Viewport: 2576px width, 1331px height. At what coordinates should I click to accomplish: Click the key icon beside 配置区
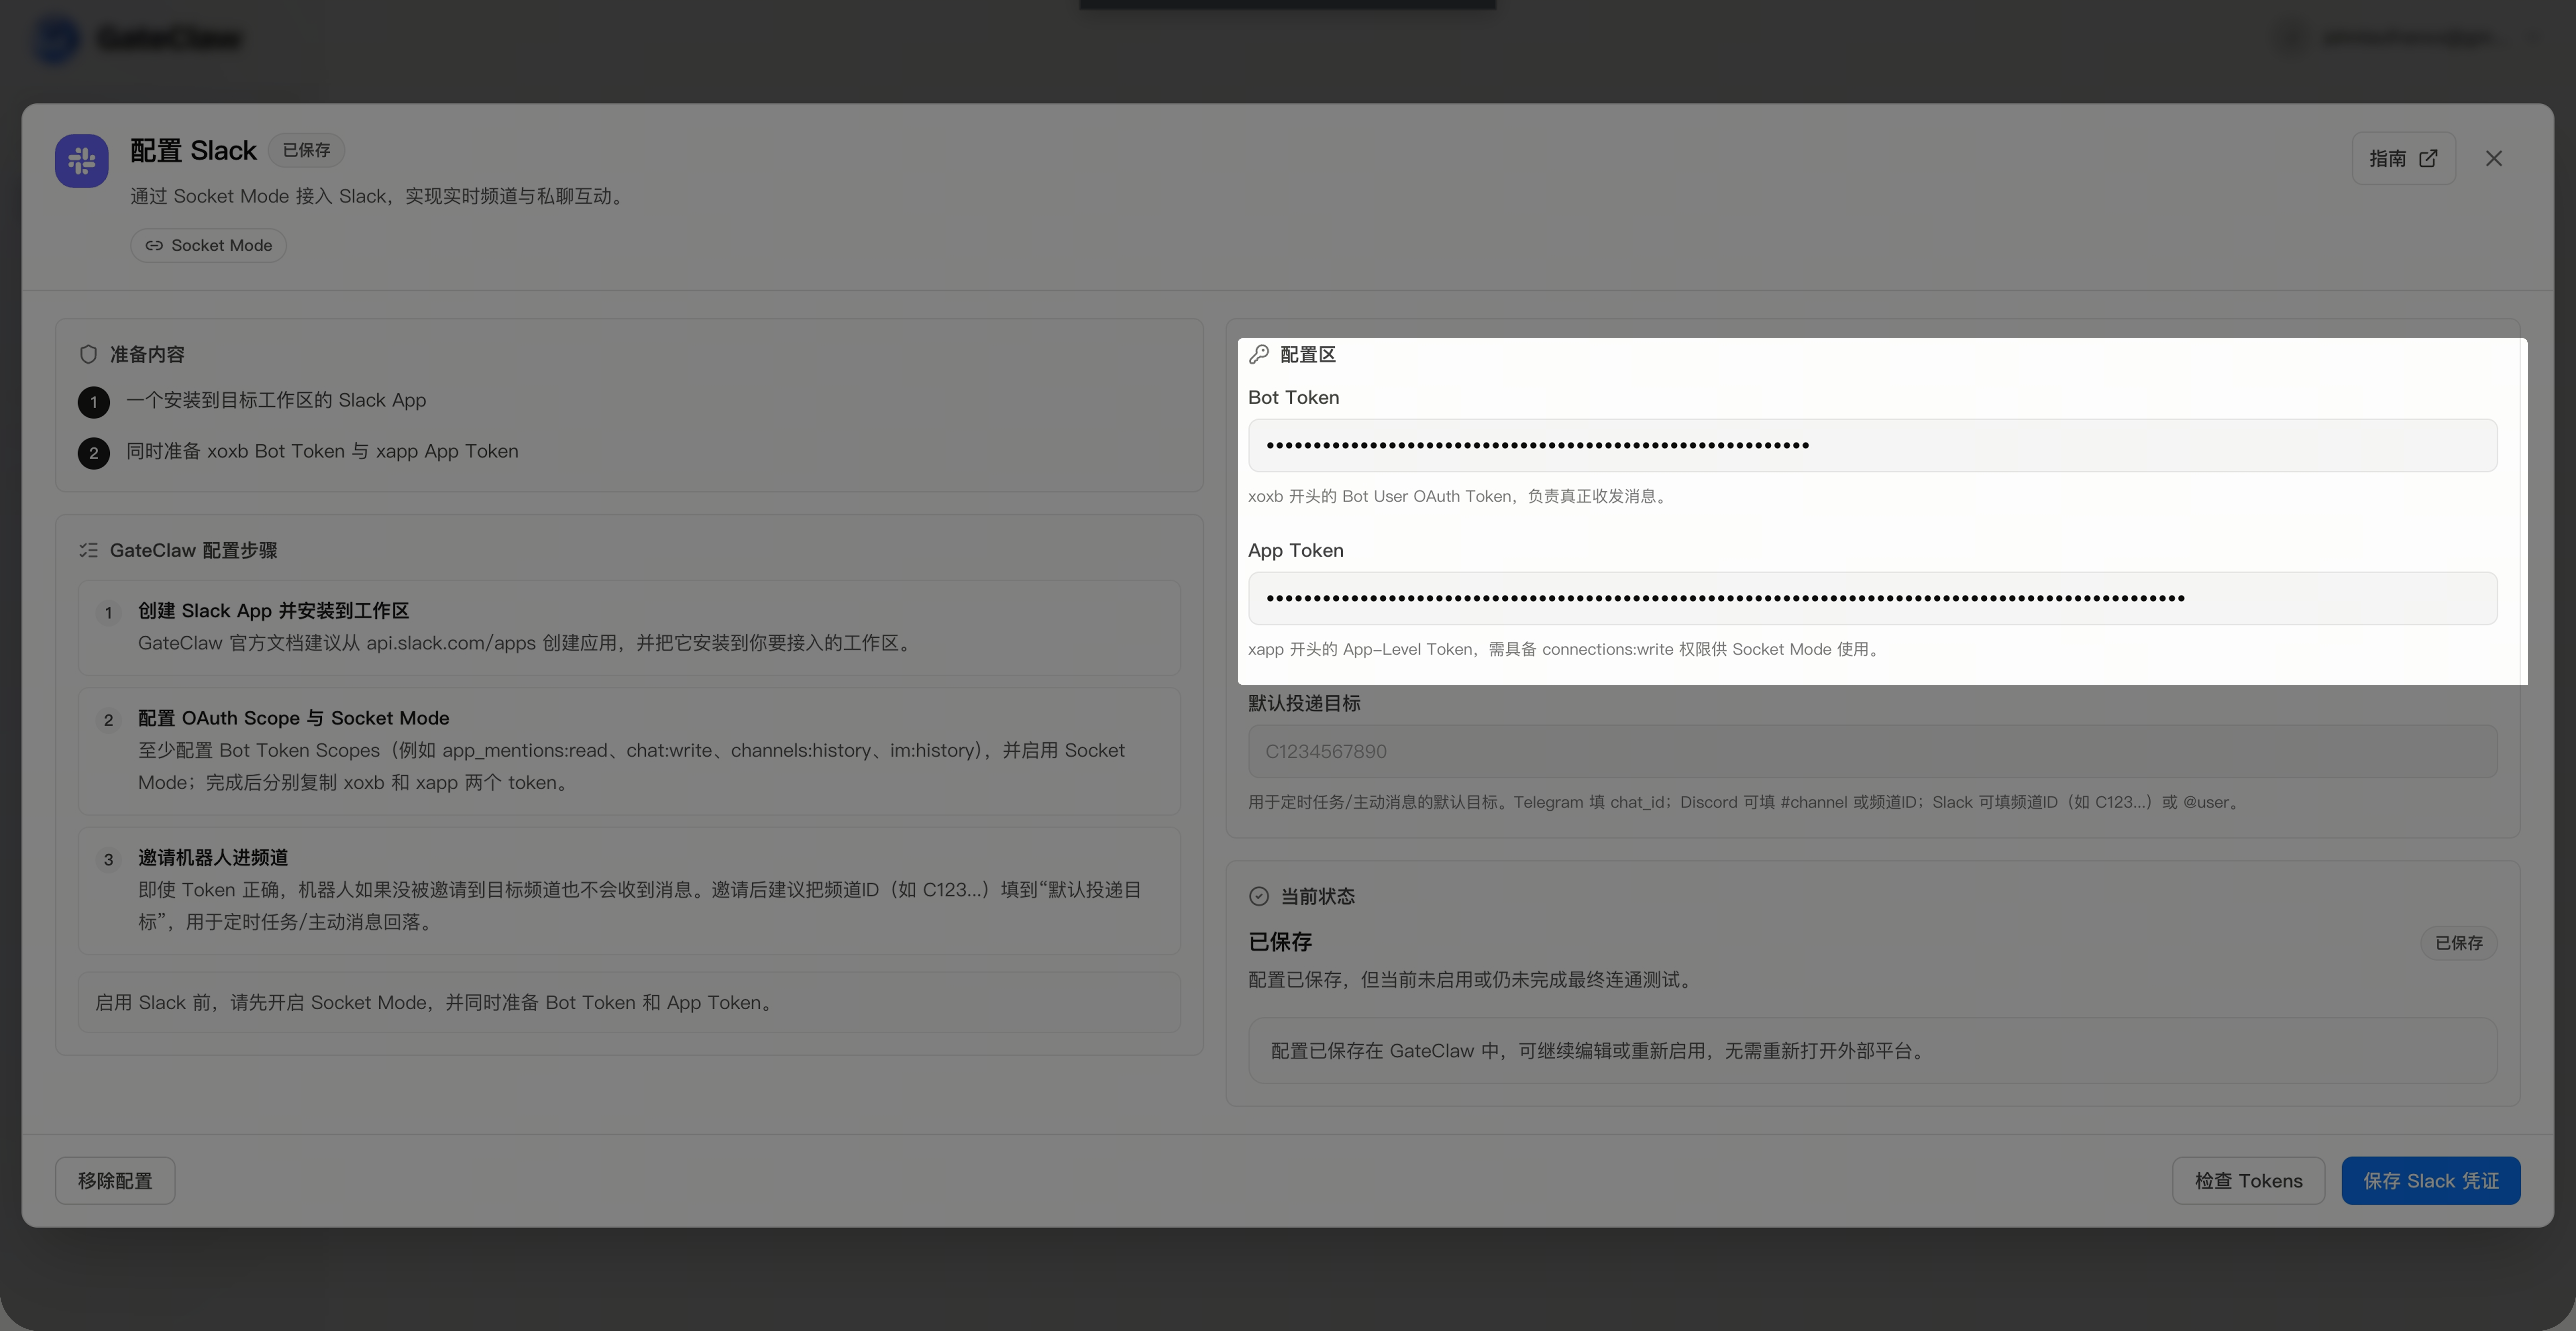tap(1259, 354)
